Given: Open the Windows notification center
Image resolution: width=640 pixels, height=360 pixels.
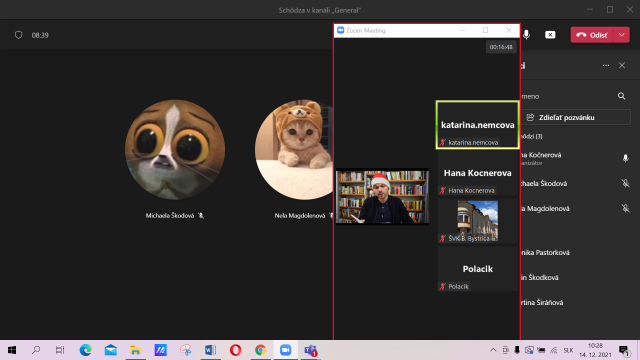Looking at the screenshot, I should click(624, 350).
